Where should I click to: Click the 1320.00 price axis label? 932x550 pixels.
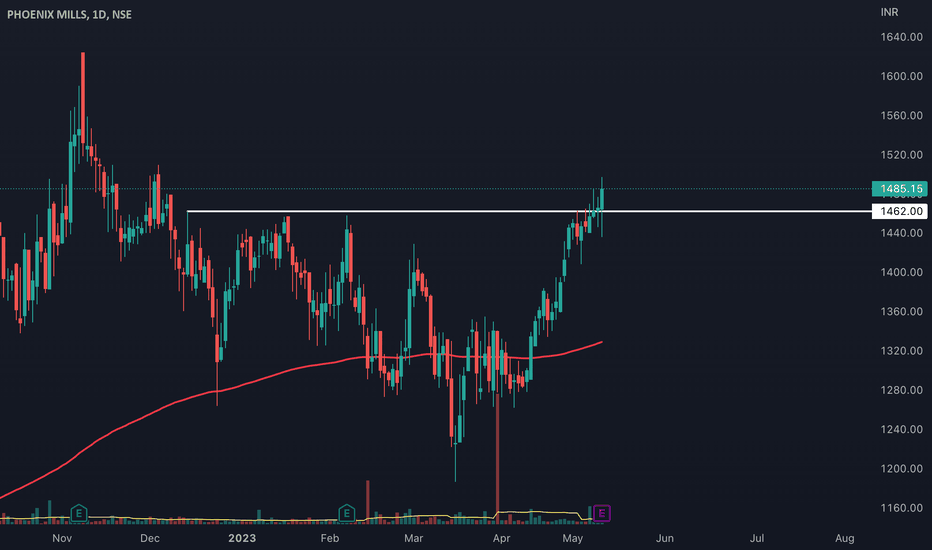pos(901,351)
